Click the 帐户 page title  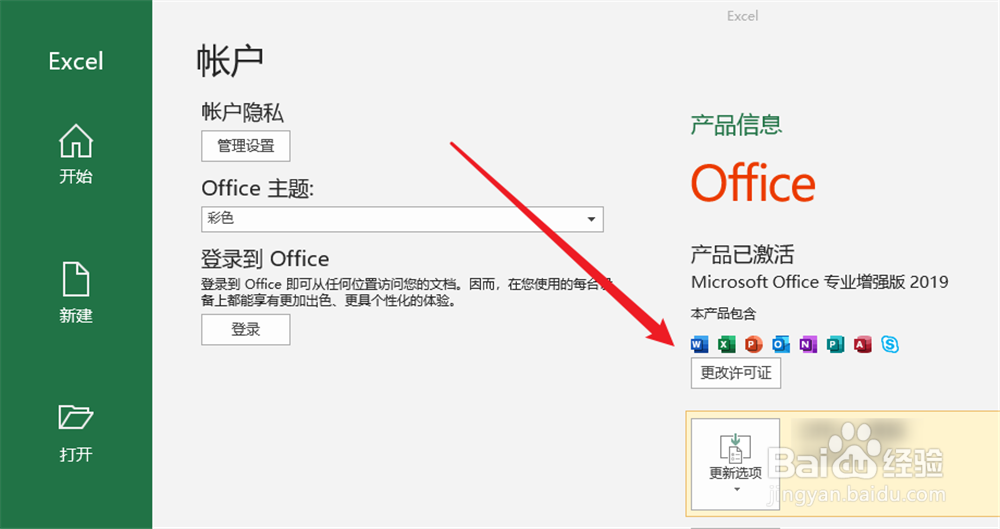(x=230, y=61)
